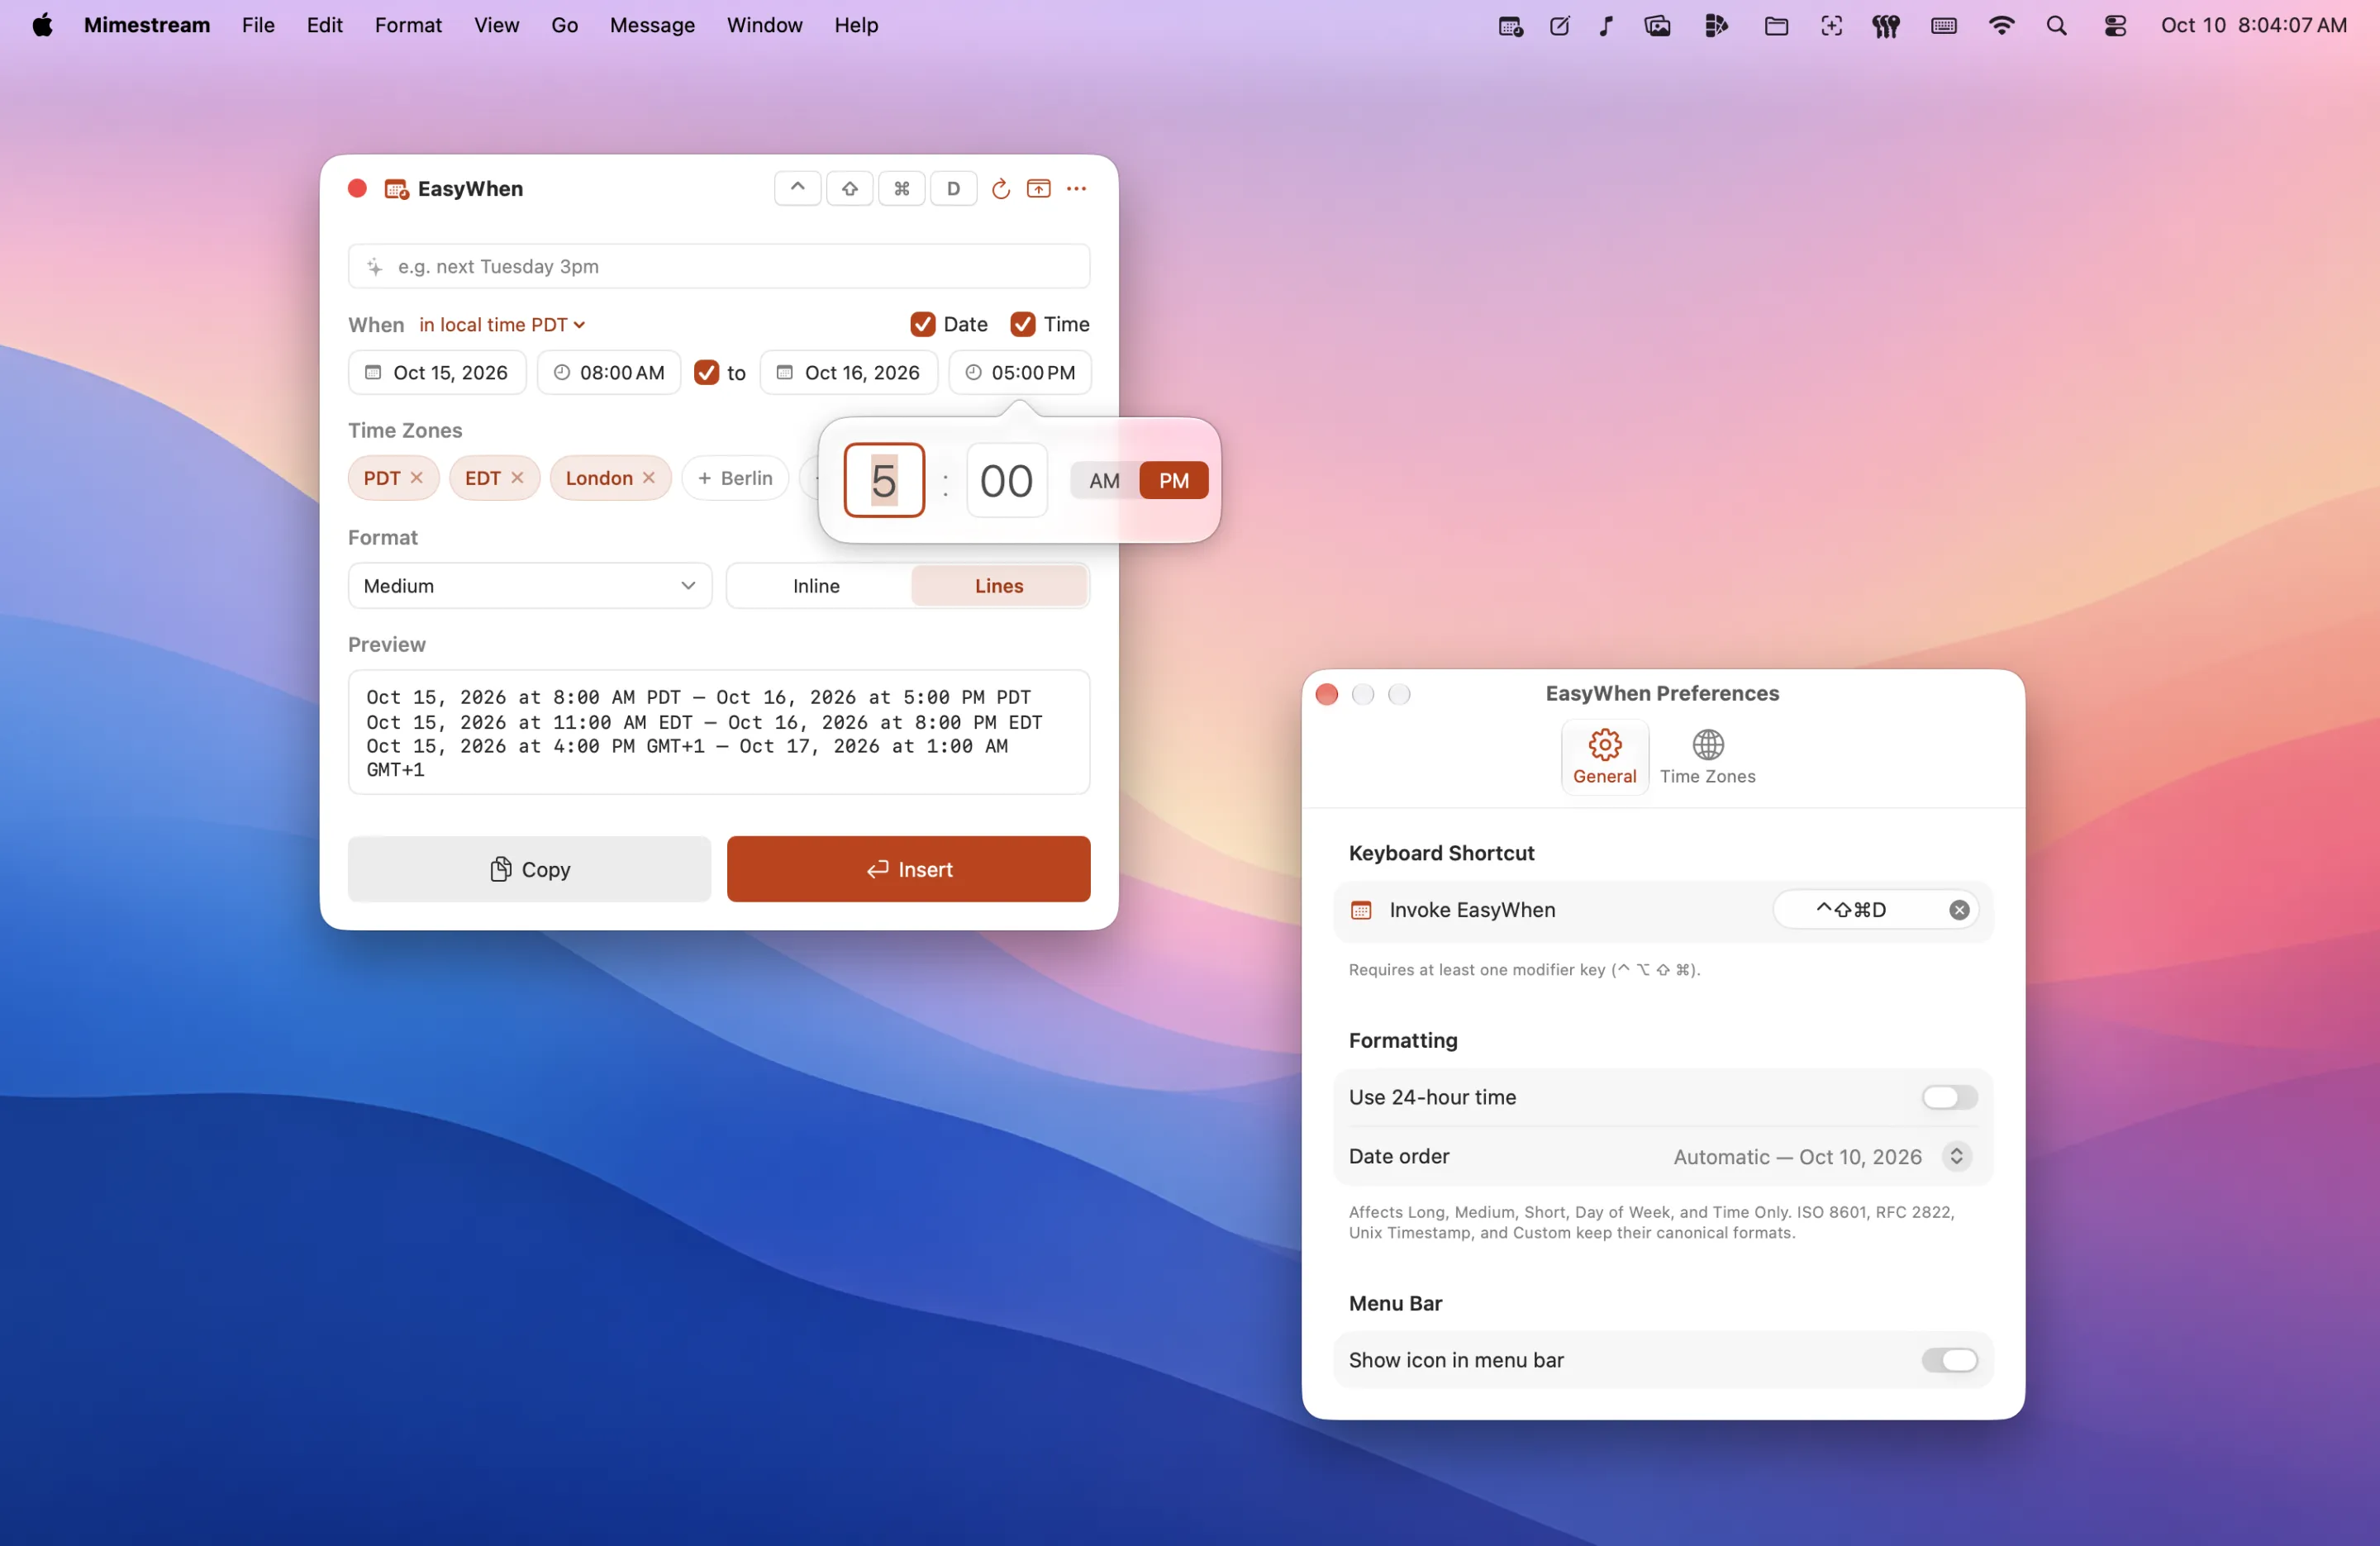This screenshot has height=1546, width=2380.
Task: Select AM in the time picker
Action: (x=1104, y=481)
